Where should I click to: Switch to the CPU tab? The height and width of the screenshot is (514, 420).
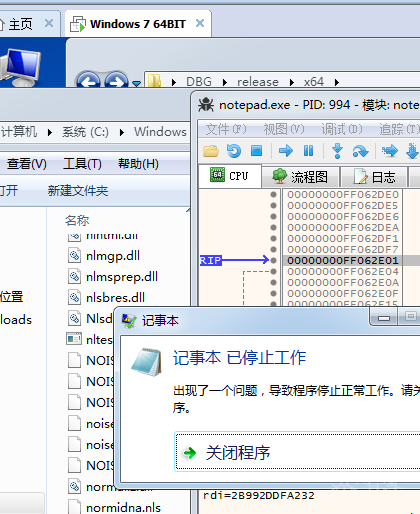click(229, 176)
